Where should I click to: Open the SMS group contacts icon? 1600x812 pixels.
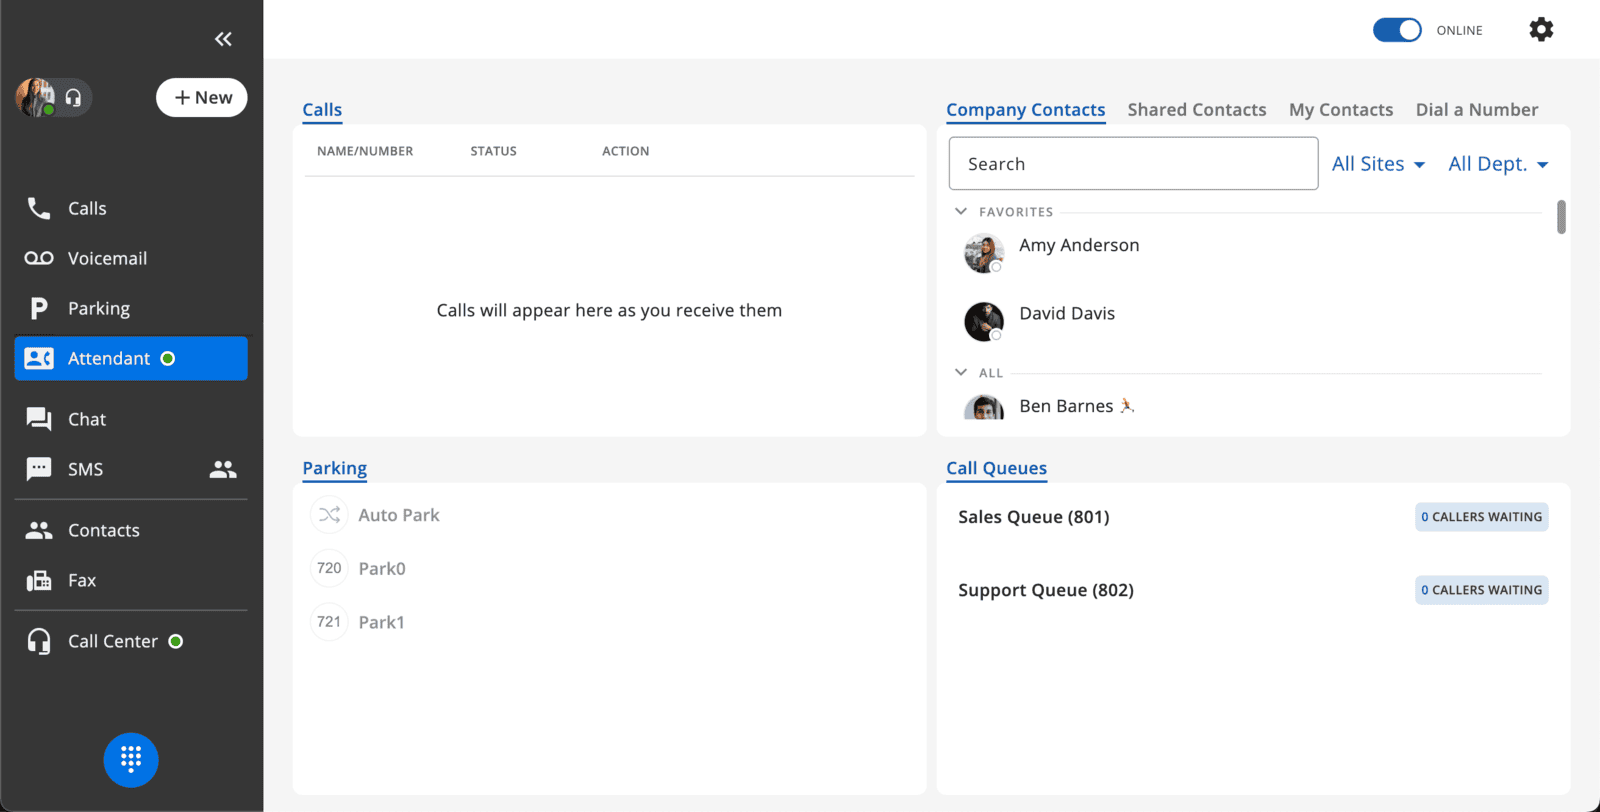tap(222, 469)
